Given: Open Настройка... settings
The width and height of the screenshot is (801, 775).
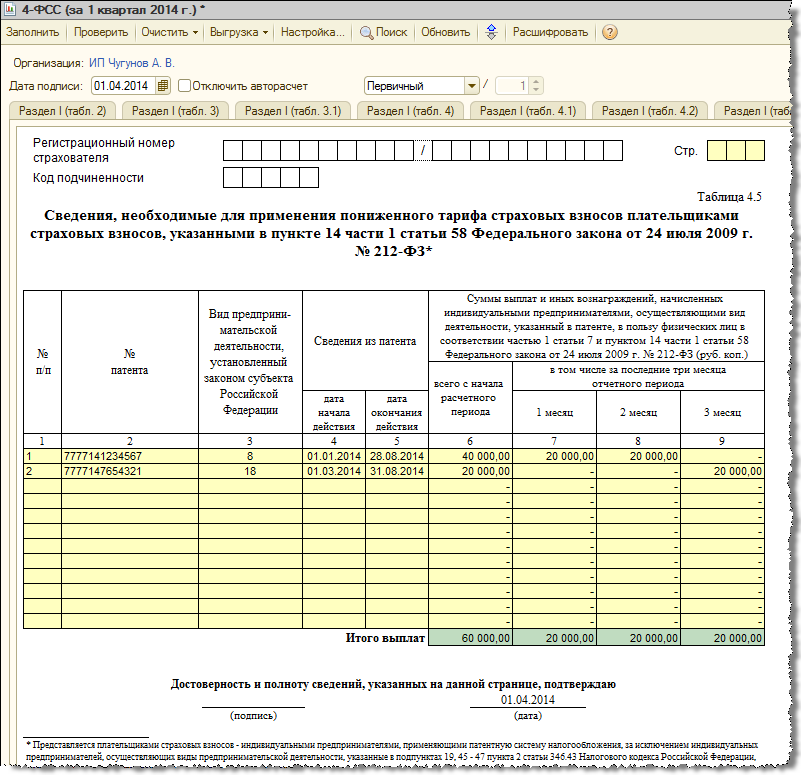Looking at the screenshot, I should coord(312,32).
